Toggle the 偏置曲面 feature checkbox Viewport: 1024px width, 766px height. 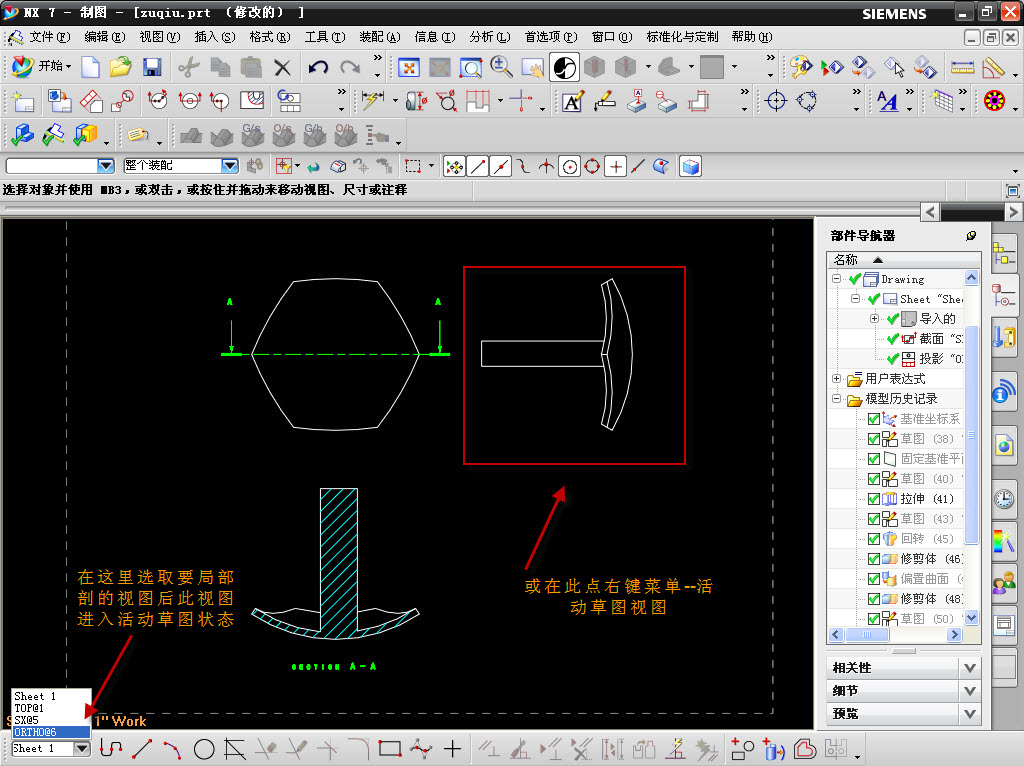pos(874,579)
